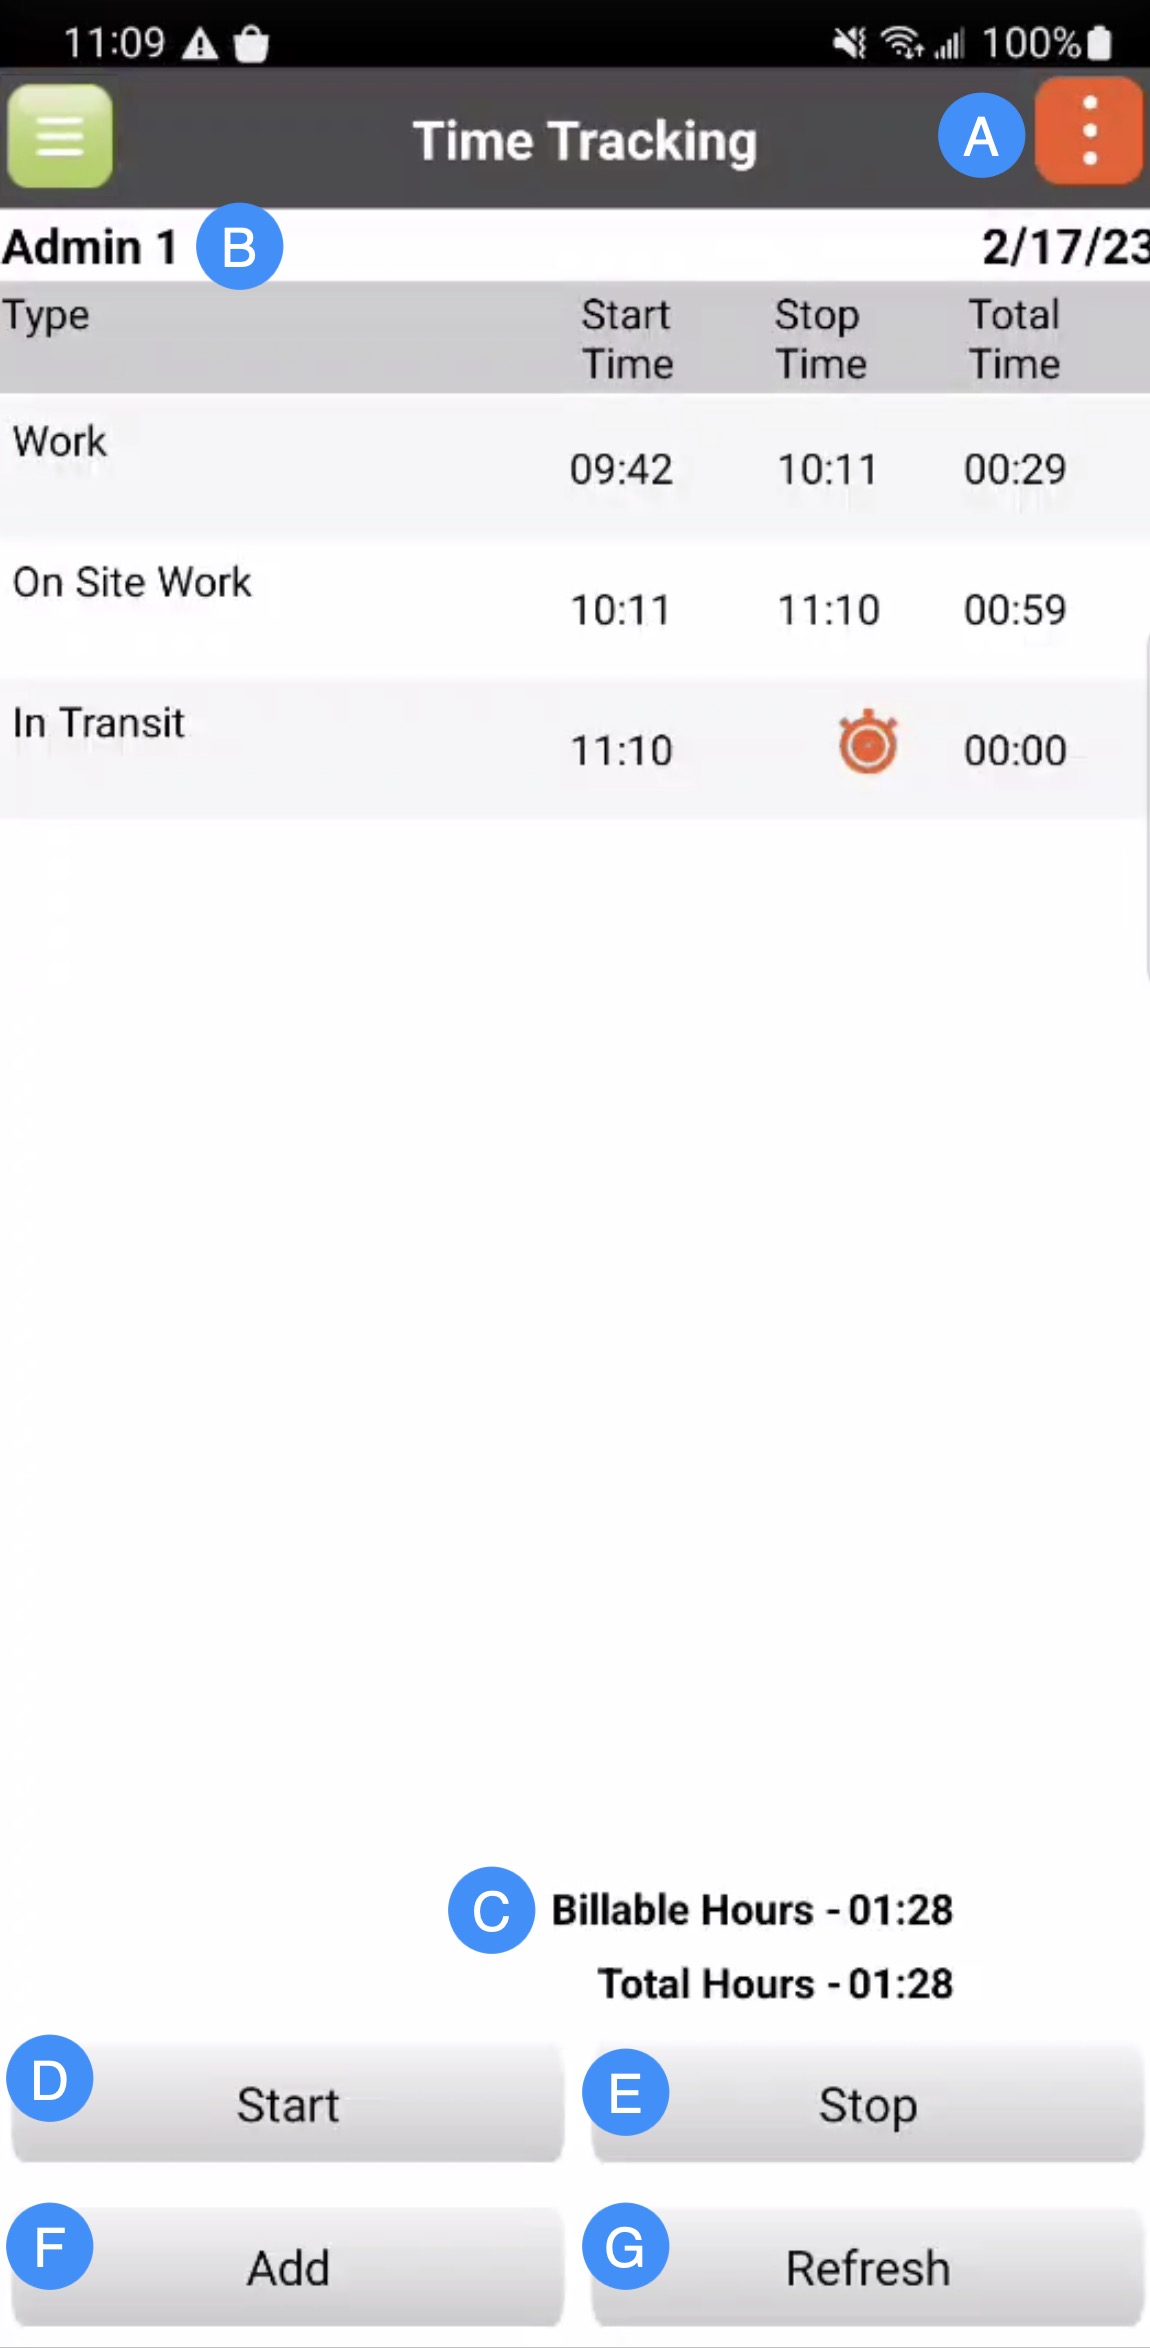Tap the blue D marker badge
The width and height of the screenshot is (1150, 2348).
pos(50,2079)
